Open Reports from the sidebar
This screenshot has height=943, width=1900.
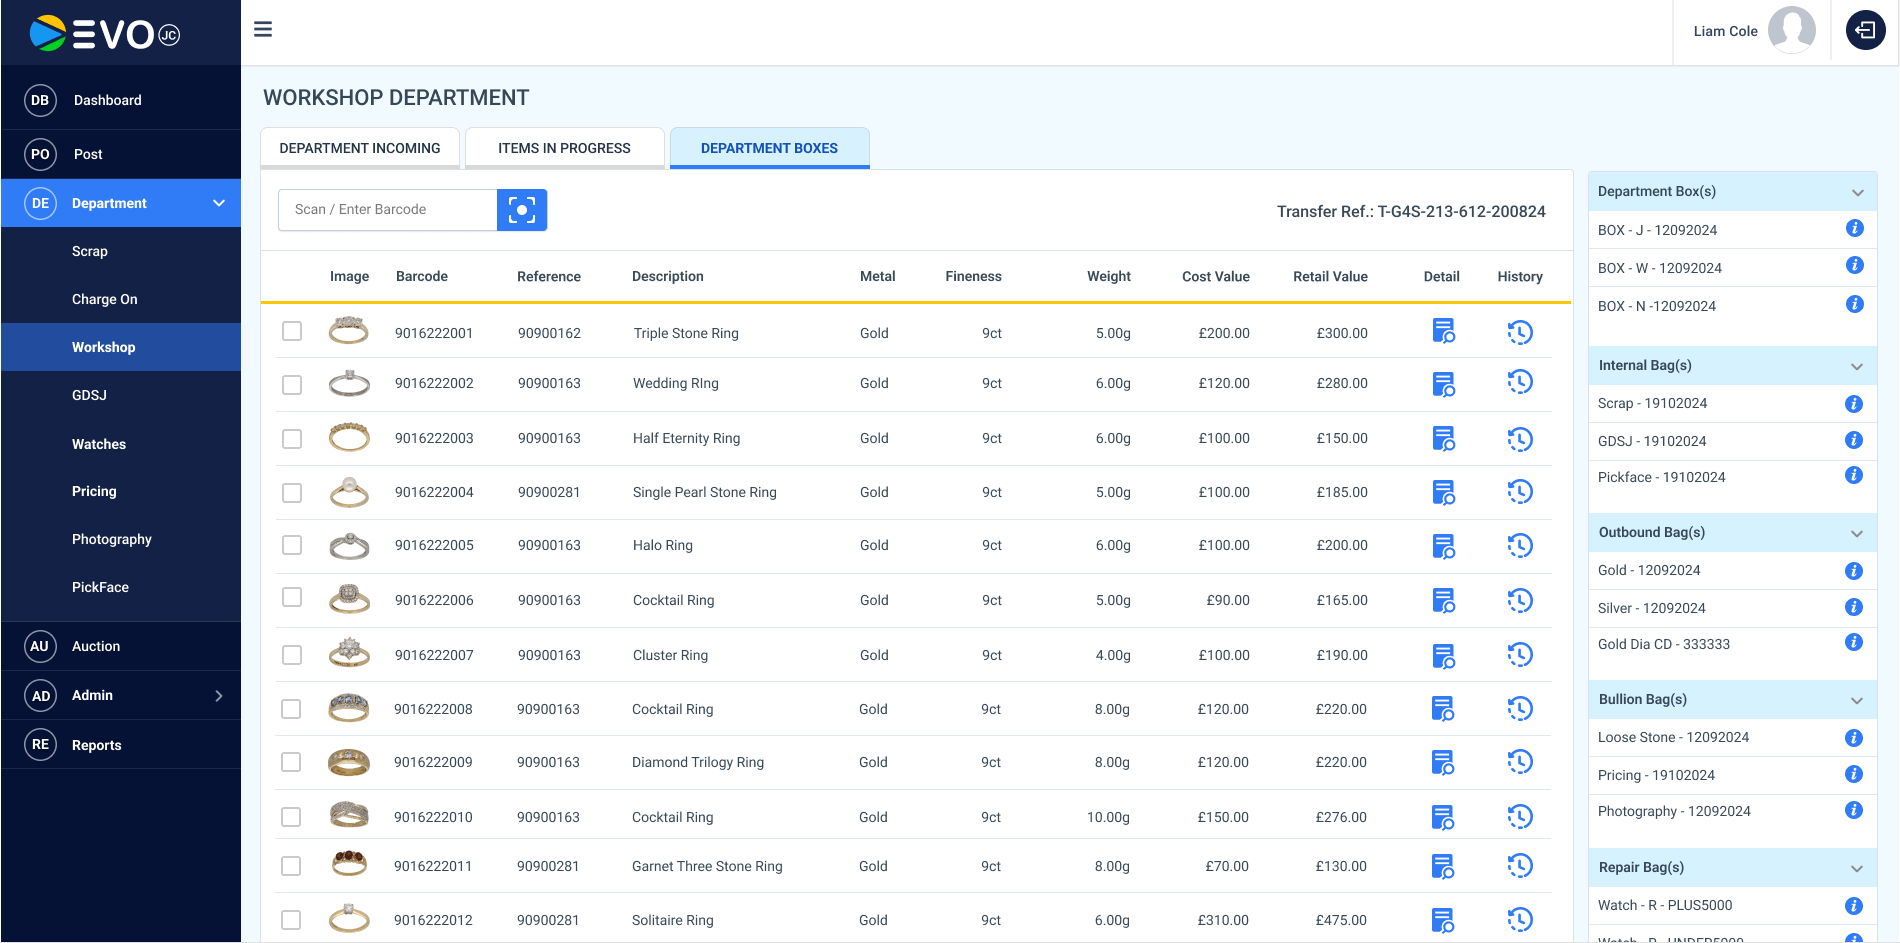[96, 745]
